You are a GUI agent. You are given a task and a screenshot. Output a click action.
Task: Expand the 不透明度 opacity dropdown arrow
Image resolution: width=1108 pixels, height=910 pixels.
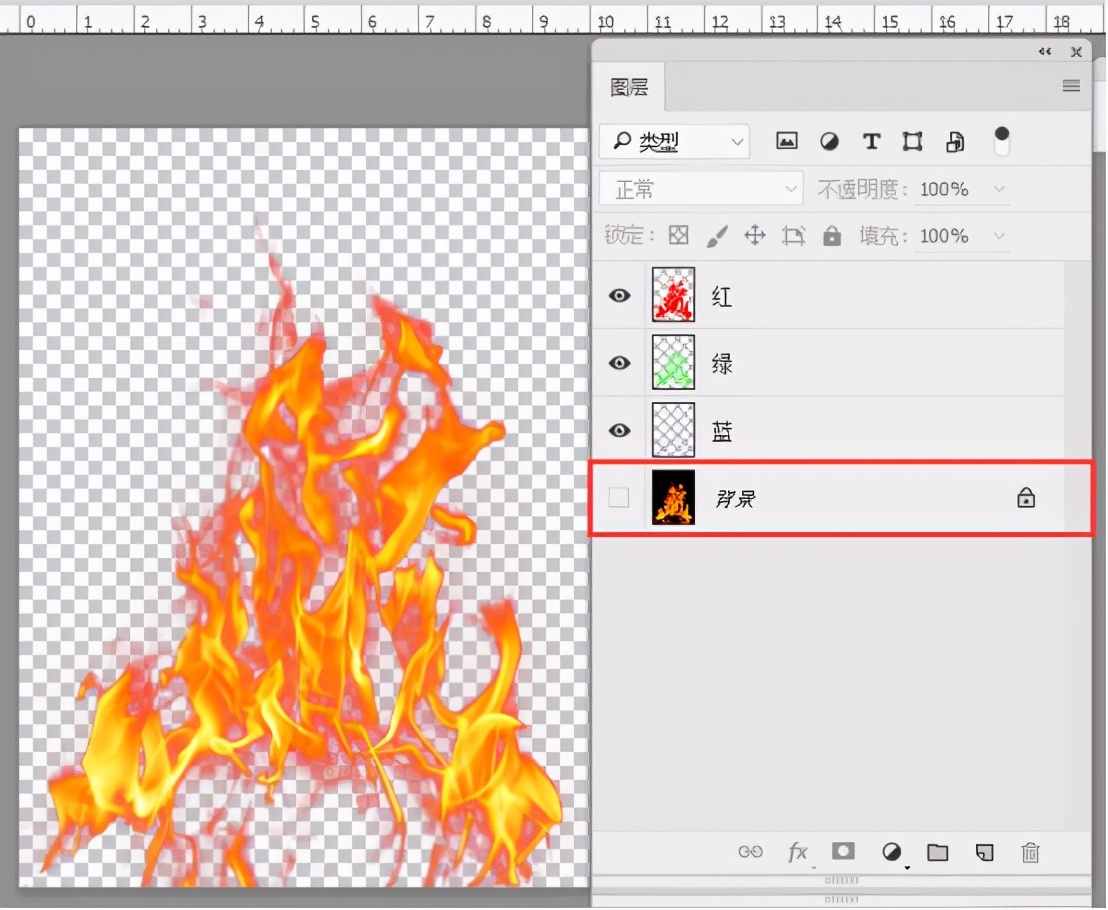[997, 189]
